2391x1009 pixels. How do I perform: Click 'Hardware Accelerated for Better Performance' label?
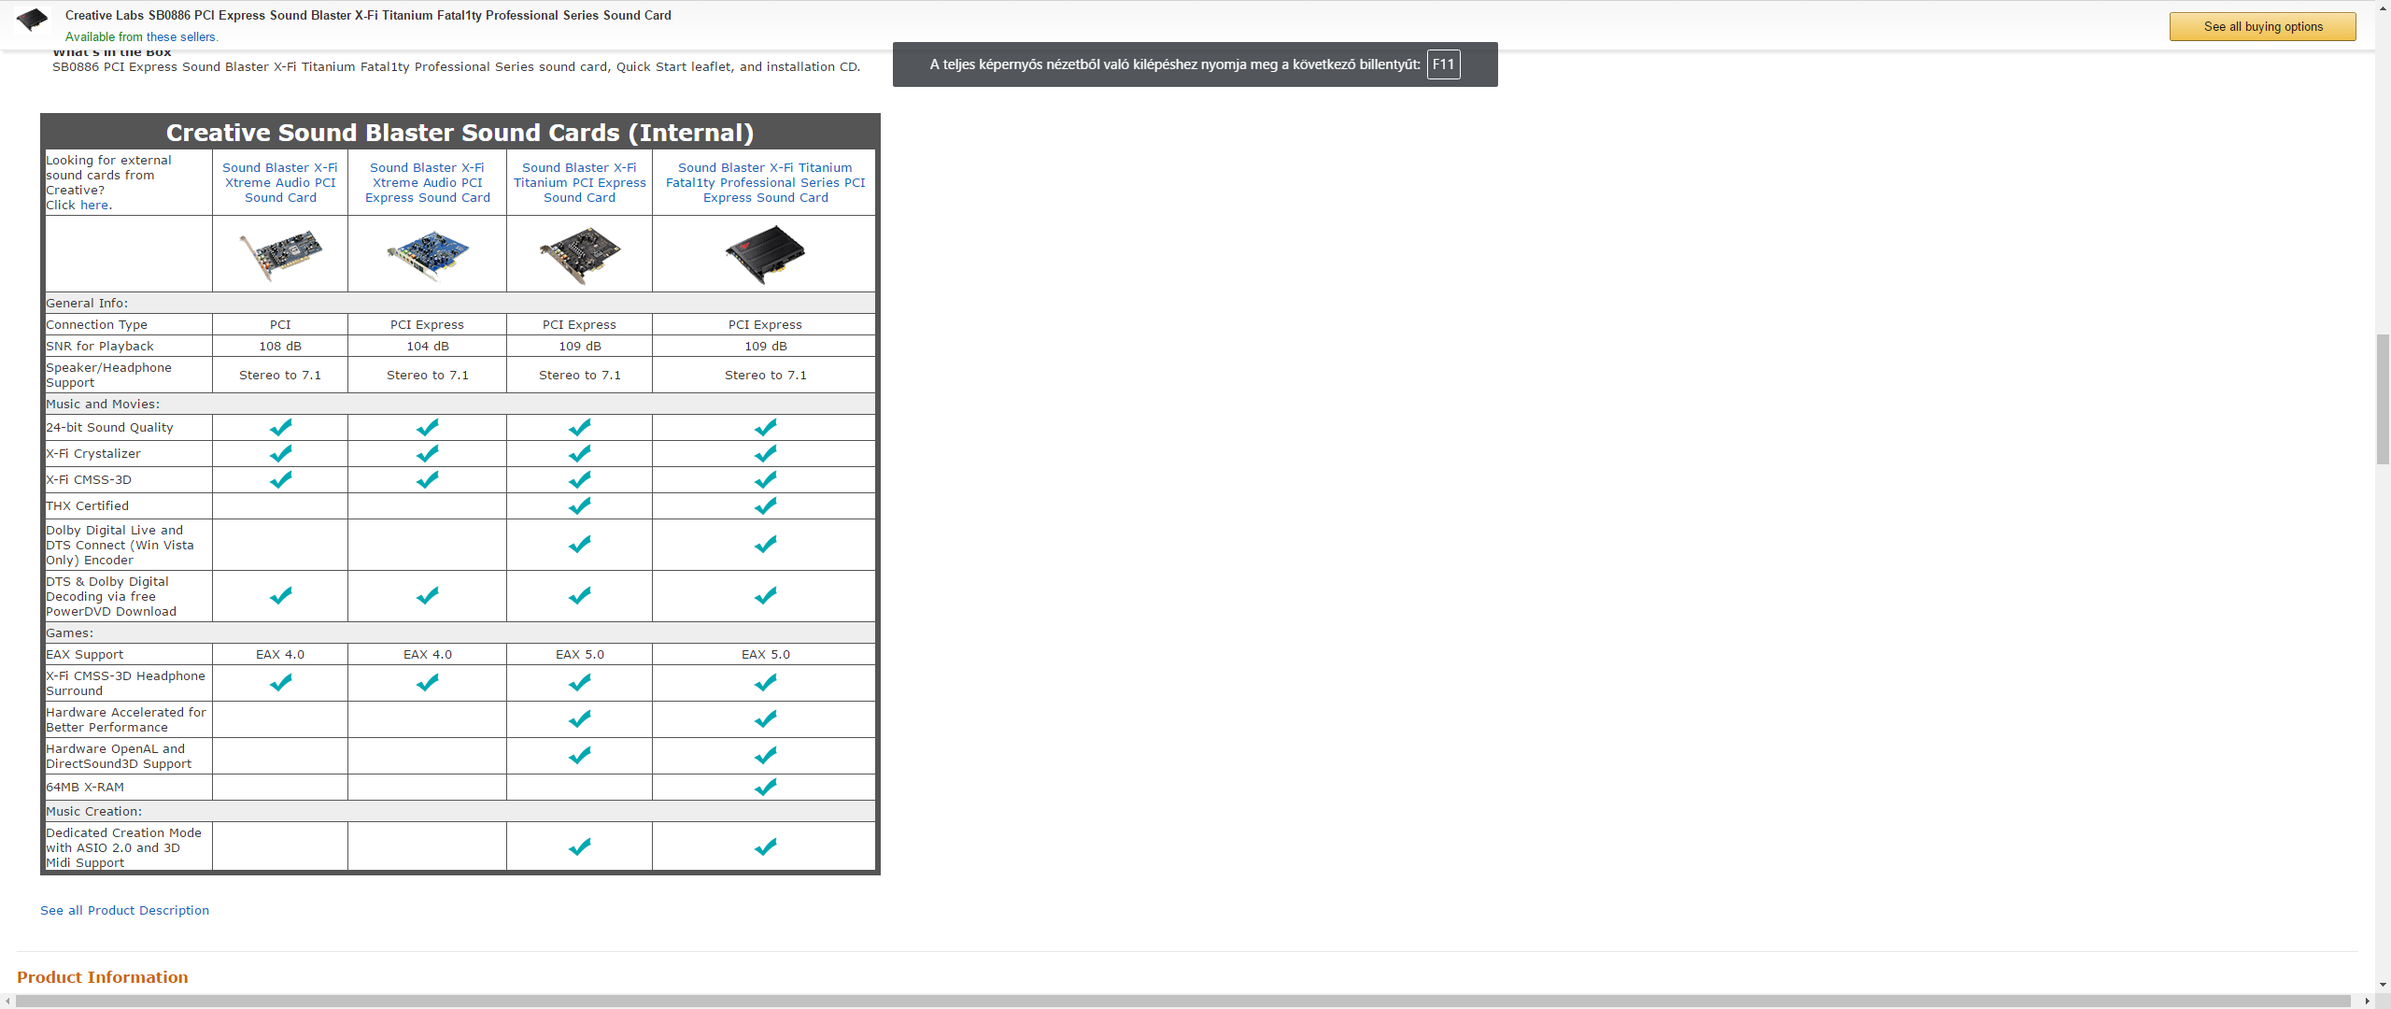tap(126, 720)
